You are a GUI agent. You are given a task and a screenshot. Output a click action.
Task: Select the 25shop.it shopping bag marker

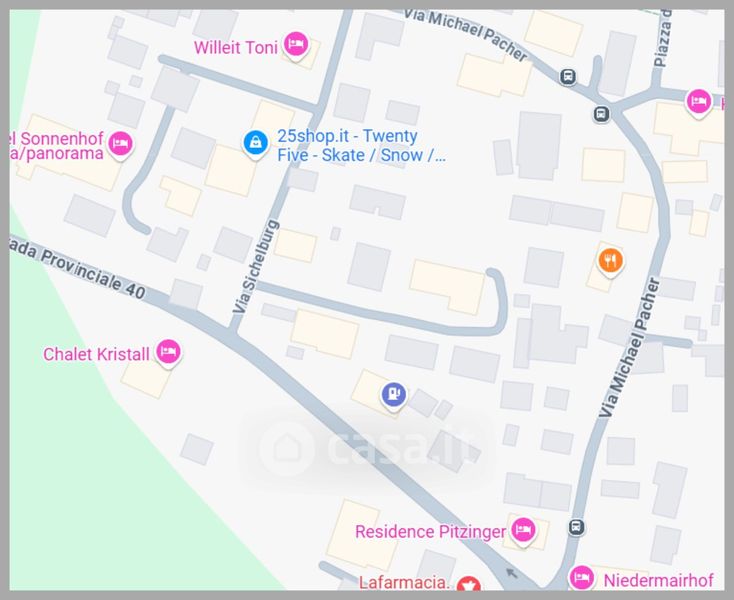tap(256, 142)
